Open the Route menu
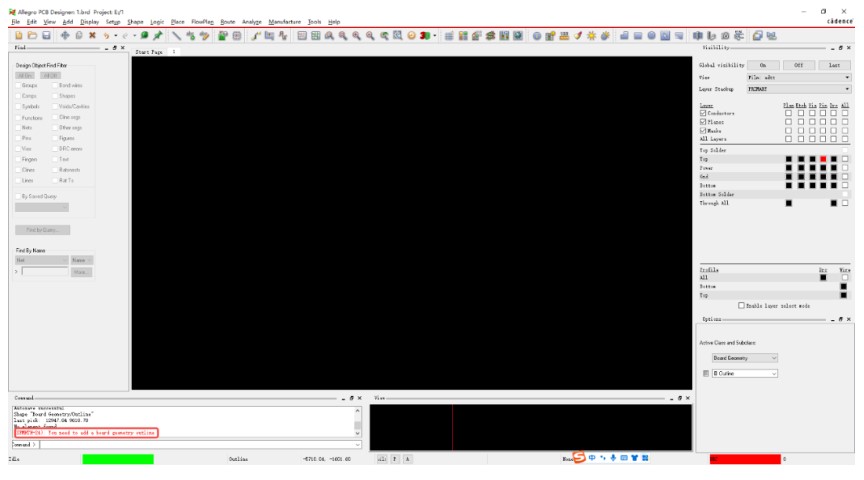This screenshot has width=864, height=480. pos(228,22)
